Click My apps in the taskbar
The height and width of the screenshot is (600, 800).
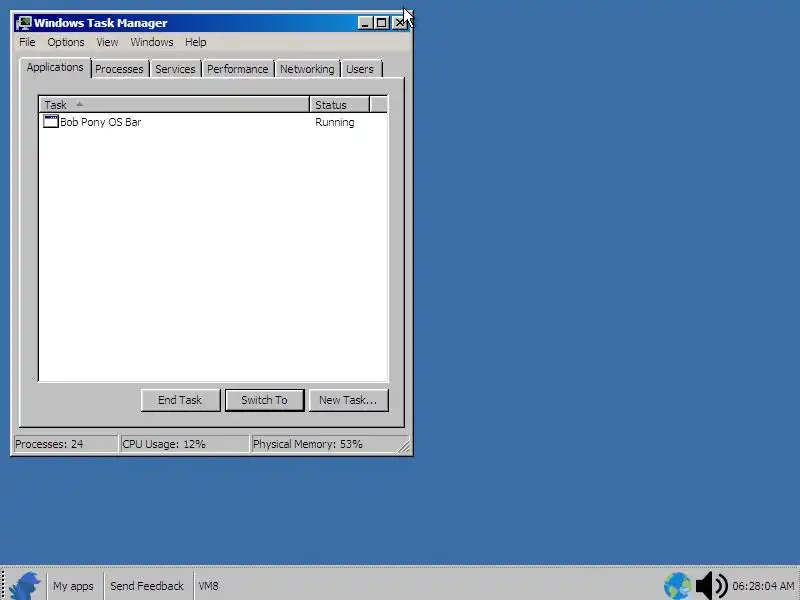click(x=73, y=586)
